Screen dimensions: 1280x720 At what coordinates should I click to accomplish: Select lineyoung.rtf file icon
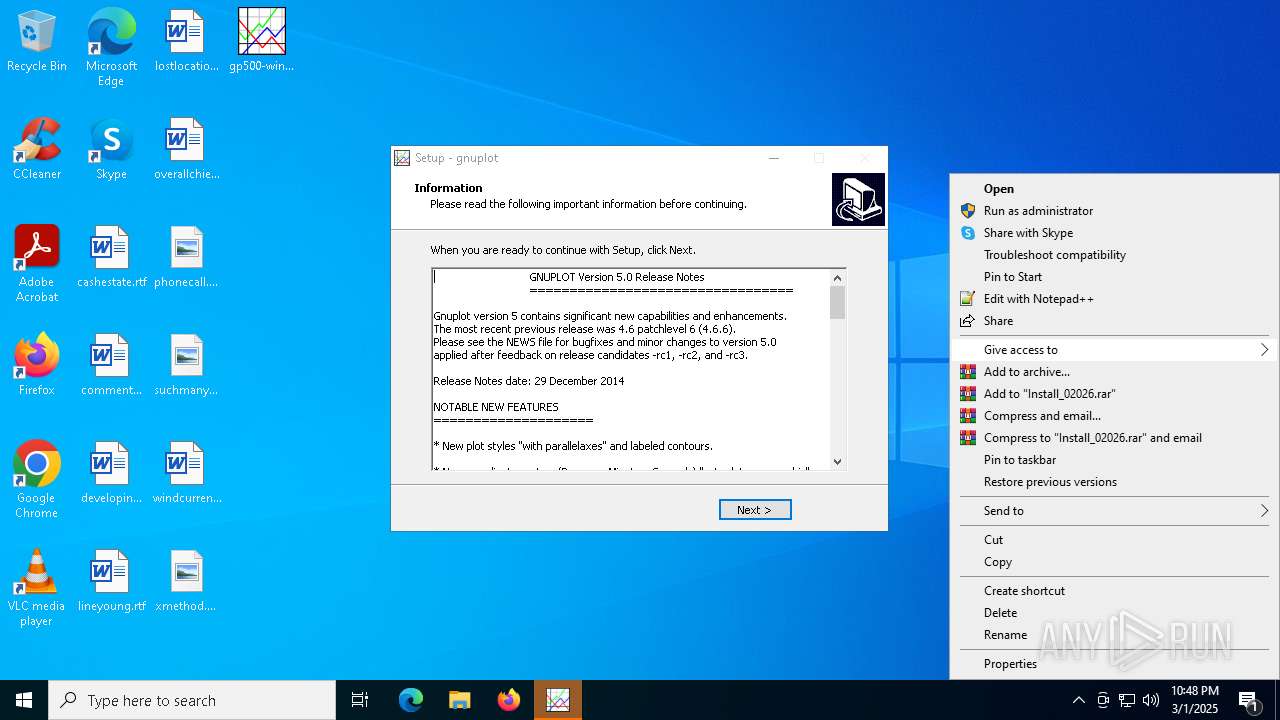pyautogui.click(x=111, y=581)
